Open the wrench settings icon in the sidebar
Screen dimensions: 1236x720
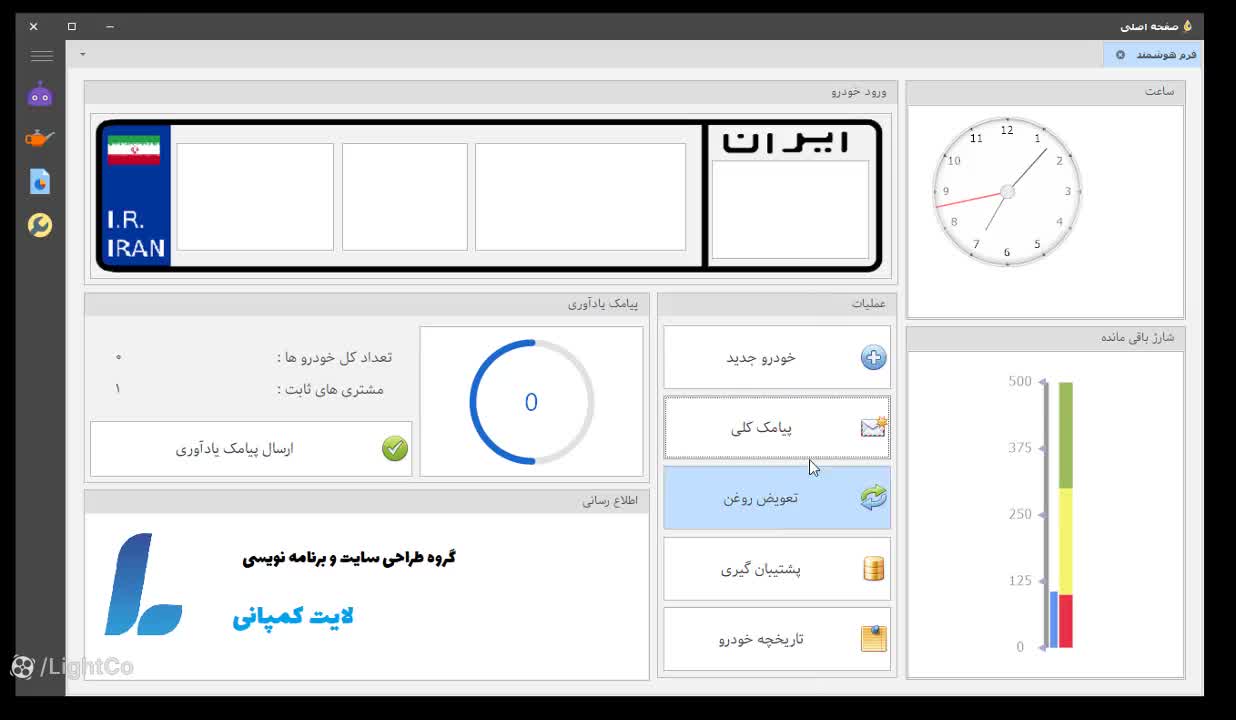pyautogui.click(x=40, y=225)
